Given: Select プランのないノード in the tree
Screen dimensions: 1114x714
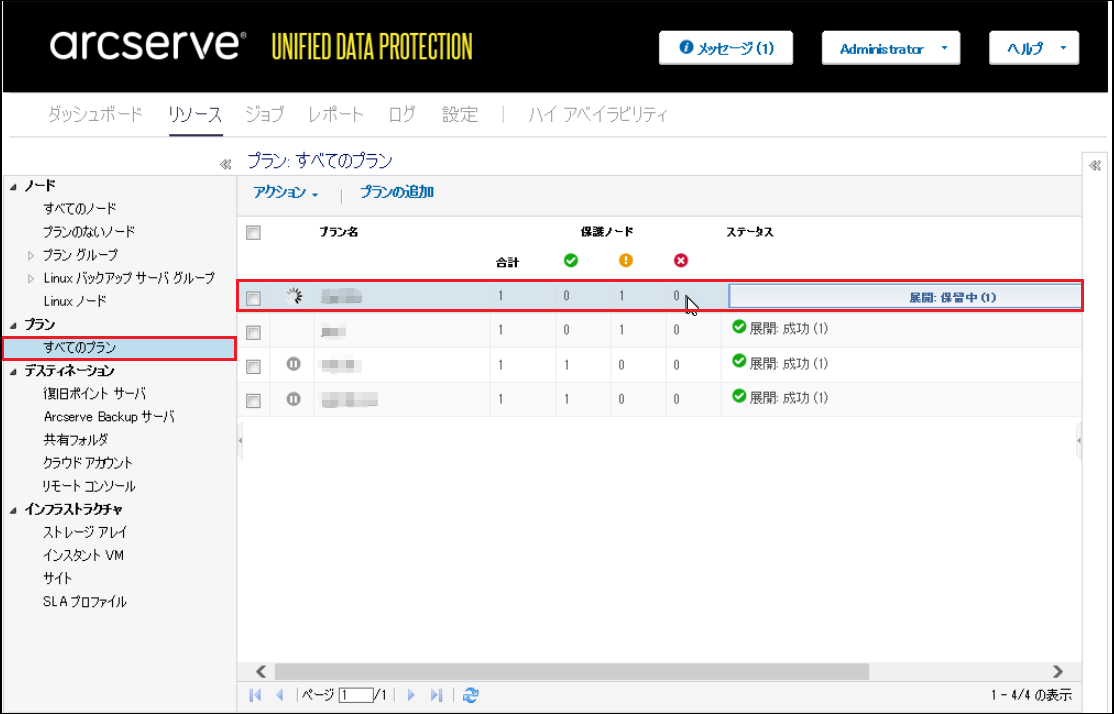Looking at the screenshot, I should point(89,232).
